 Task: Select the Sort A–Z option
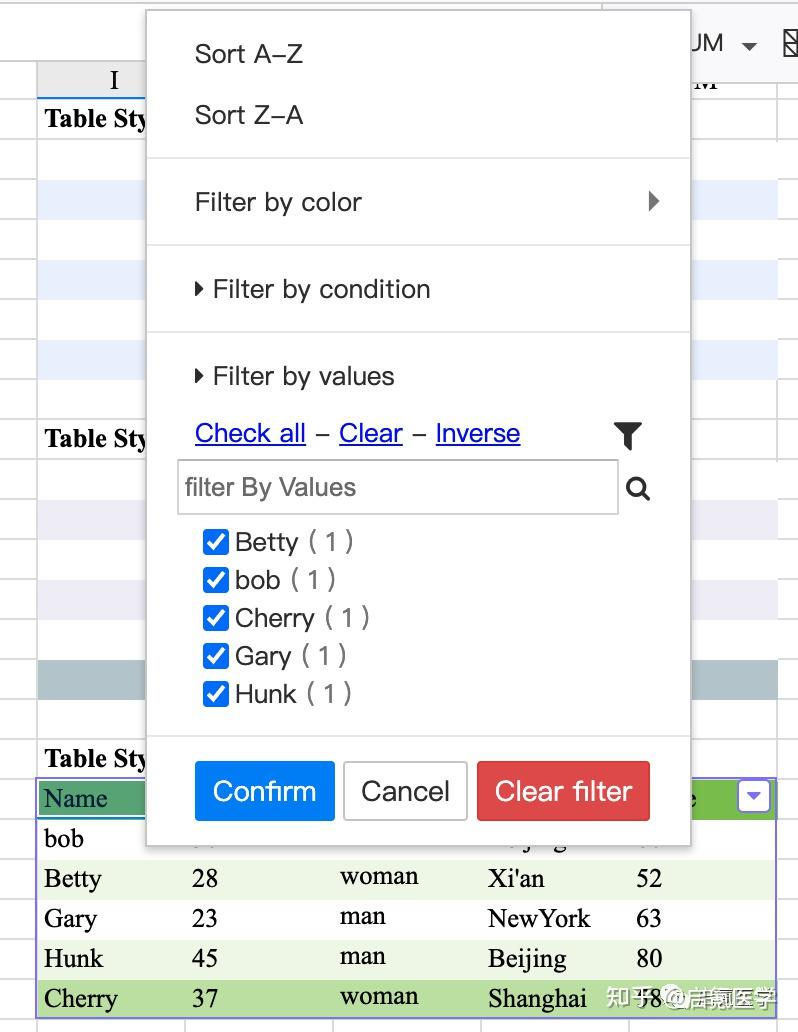pos(248,54)
